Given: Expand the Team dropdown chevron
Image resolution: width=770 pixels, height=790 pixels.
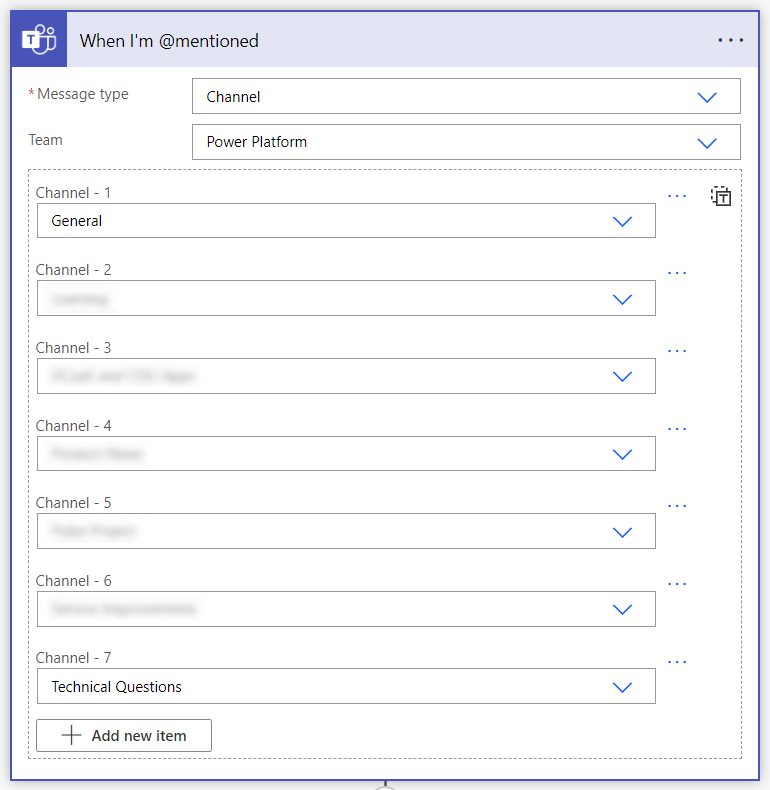Looking at the screenshot, I should click(707, 143).
